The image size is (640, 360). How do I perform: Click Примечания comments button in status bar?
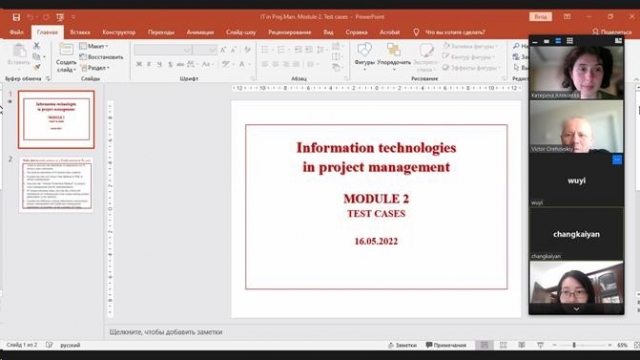[446, 345]
